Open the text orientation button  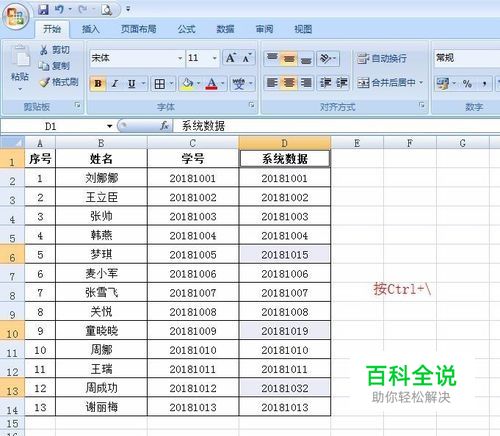[x=328, y=59]
